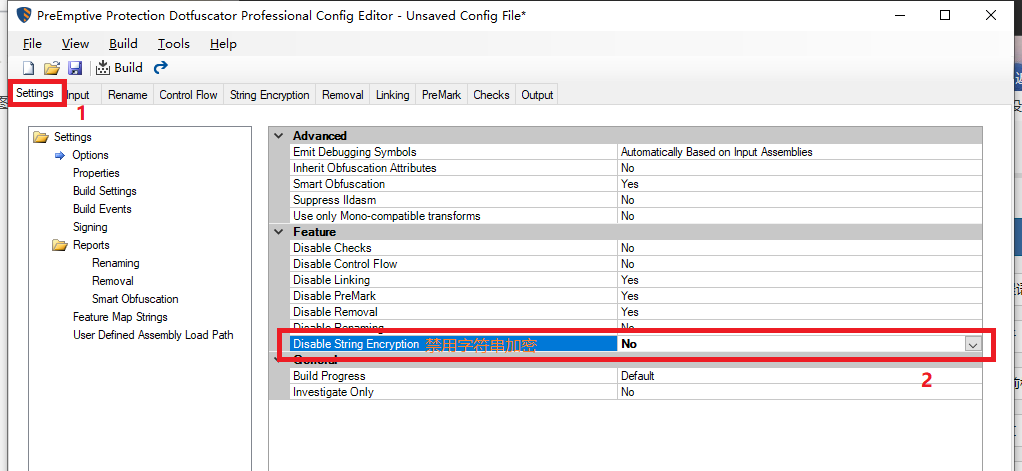This screenshot has width=1022, height=471.
Task: Click the Automatically Based on Input Assemblies value
Action: [716, 152]
